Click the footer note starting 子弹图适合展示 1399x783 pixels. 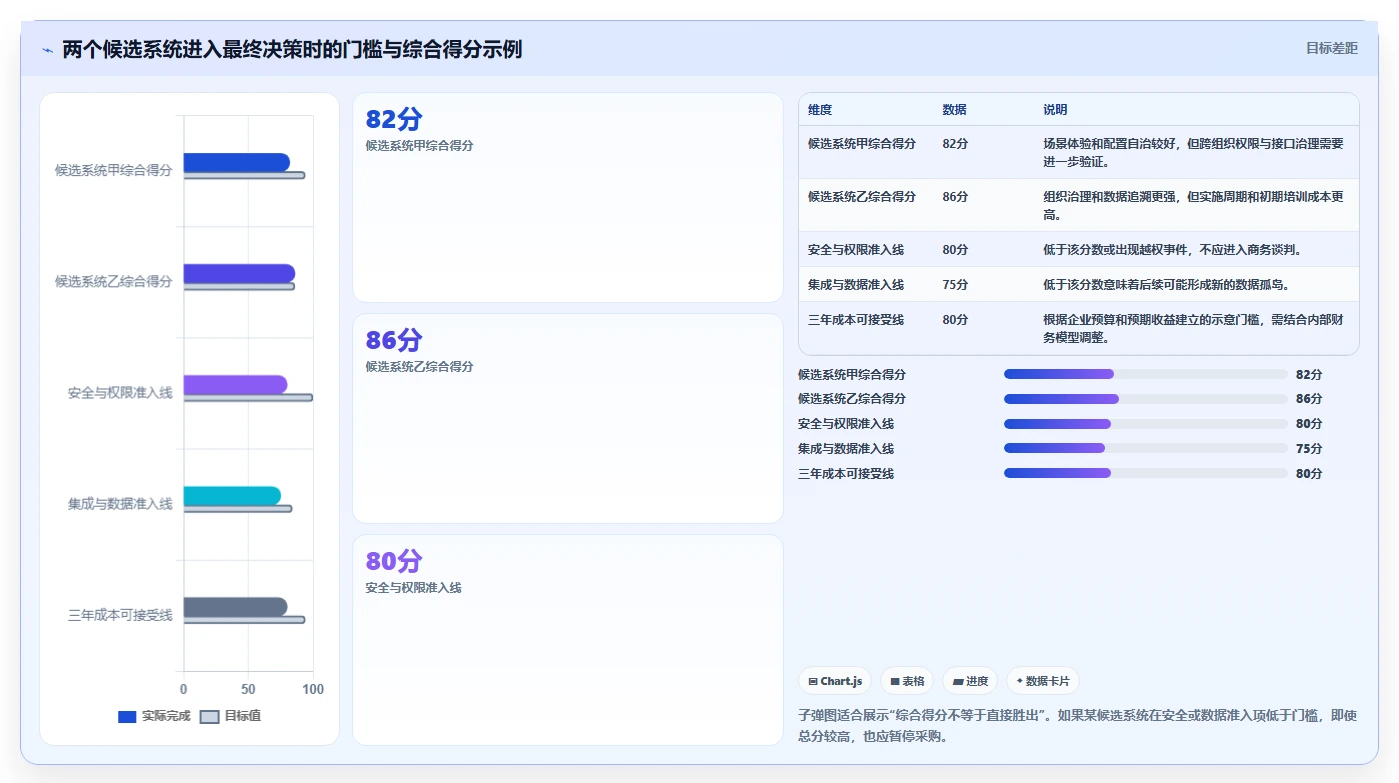1078,726
